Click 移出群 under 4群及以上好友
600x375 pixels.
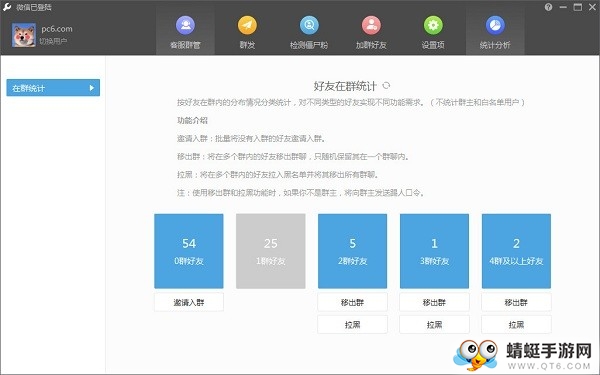[x=516, y=302]
